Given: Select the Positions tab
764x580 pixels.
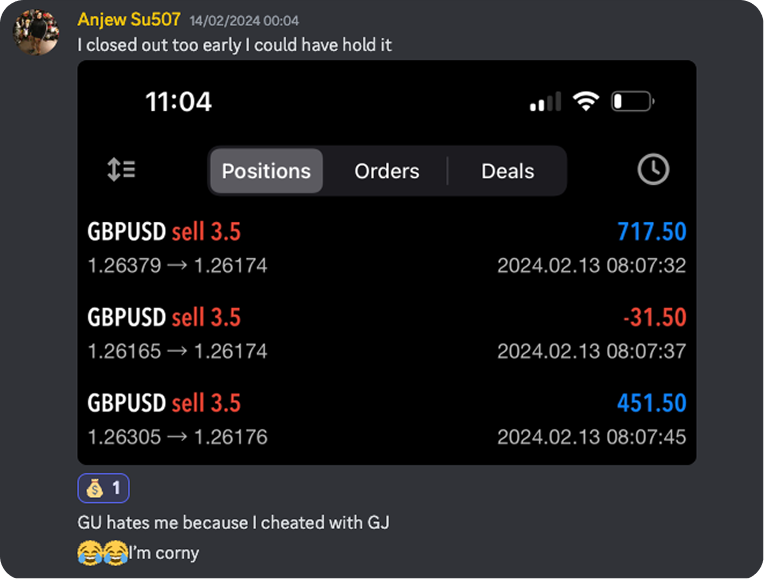Looking at the screenshot, I should pyautogui.click(x=266, y=171).
